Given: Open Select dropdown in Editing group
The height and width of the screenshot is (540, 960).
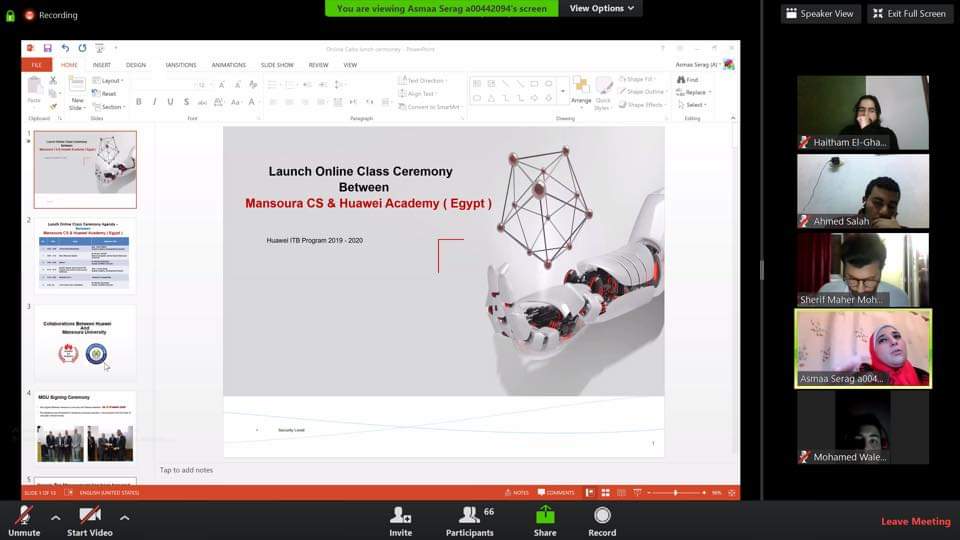Looking at the screenshot, I should point(692,105).
